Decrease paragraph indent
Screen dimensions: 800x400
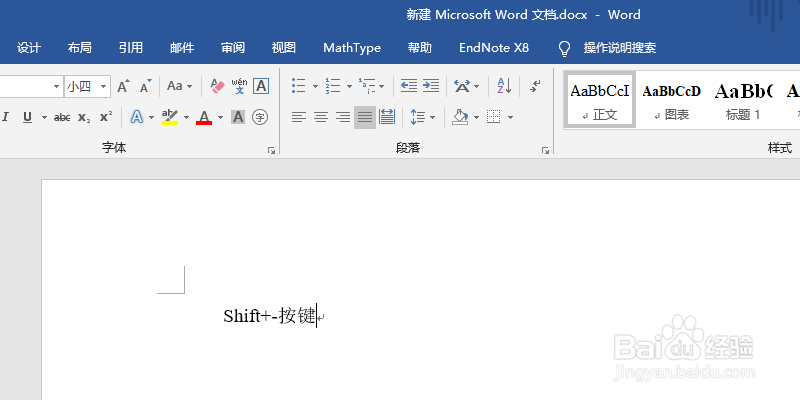[x=409, y=86]
